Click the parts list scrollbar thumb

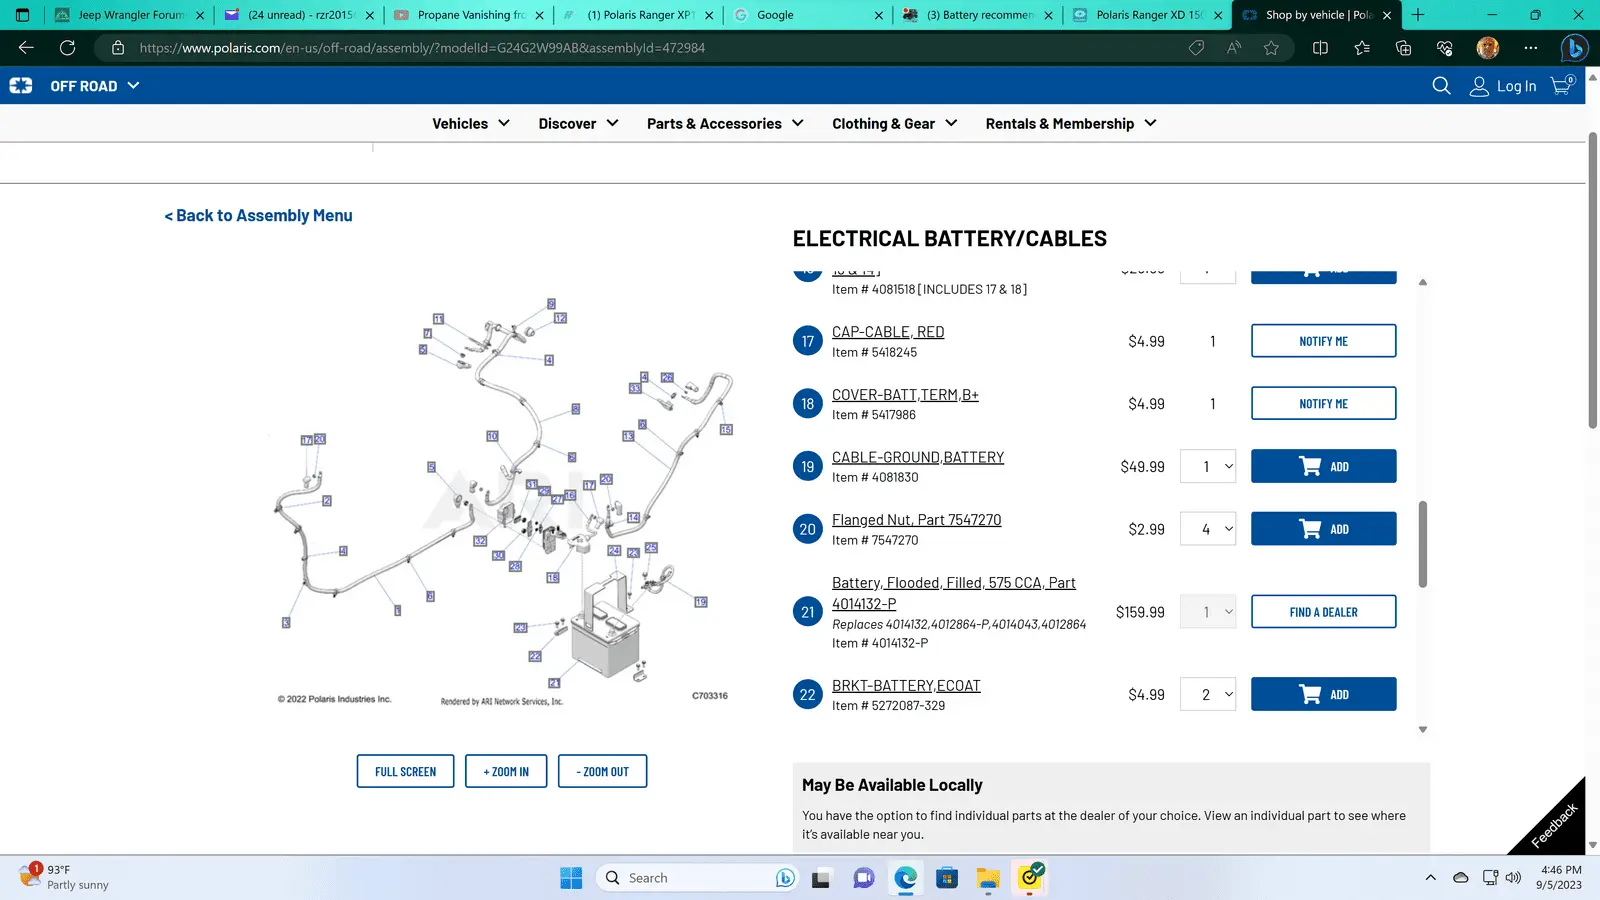coord(1422,544)
